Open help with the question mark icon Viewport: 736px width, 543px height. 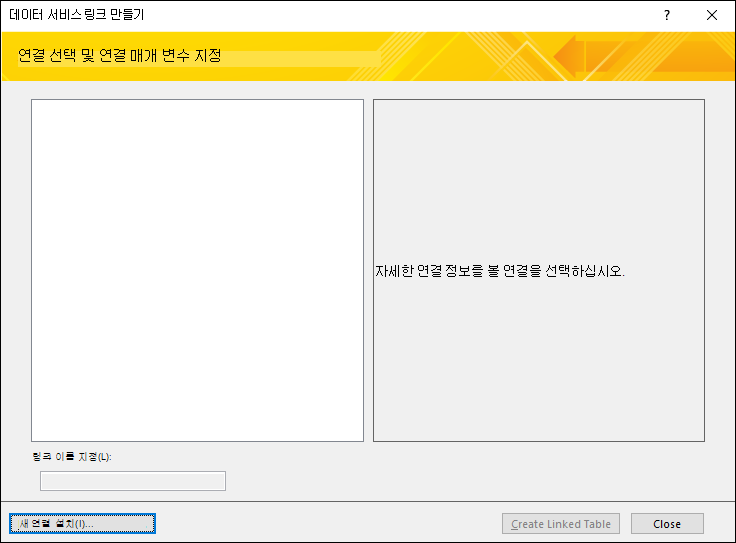(x=667, y=15)
